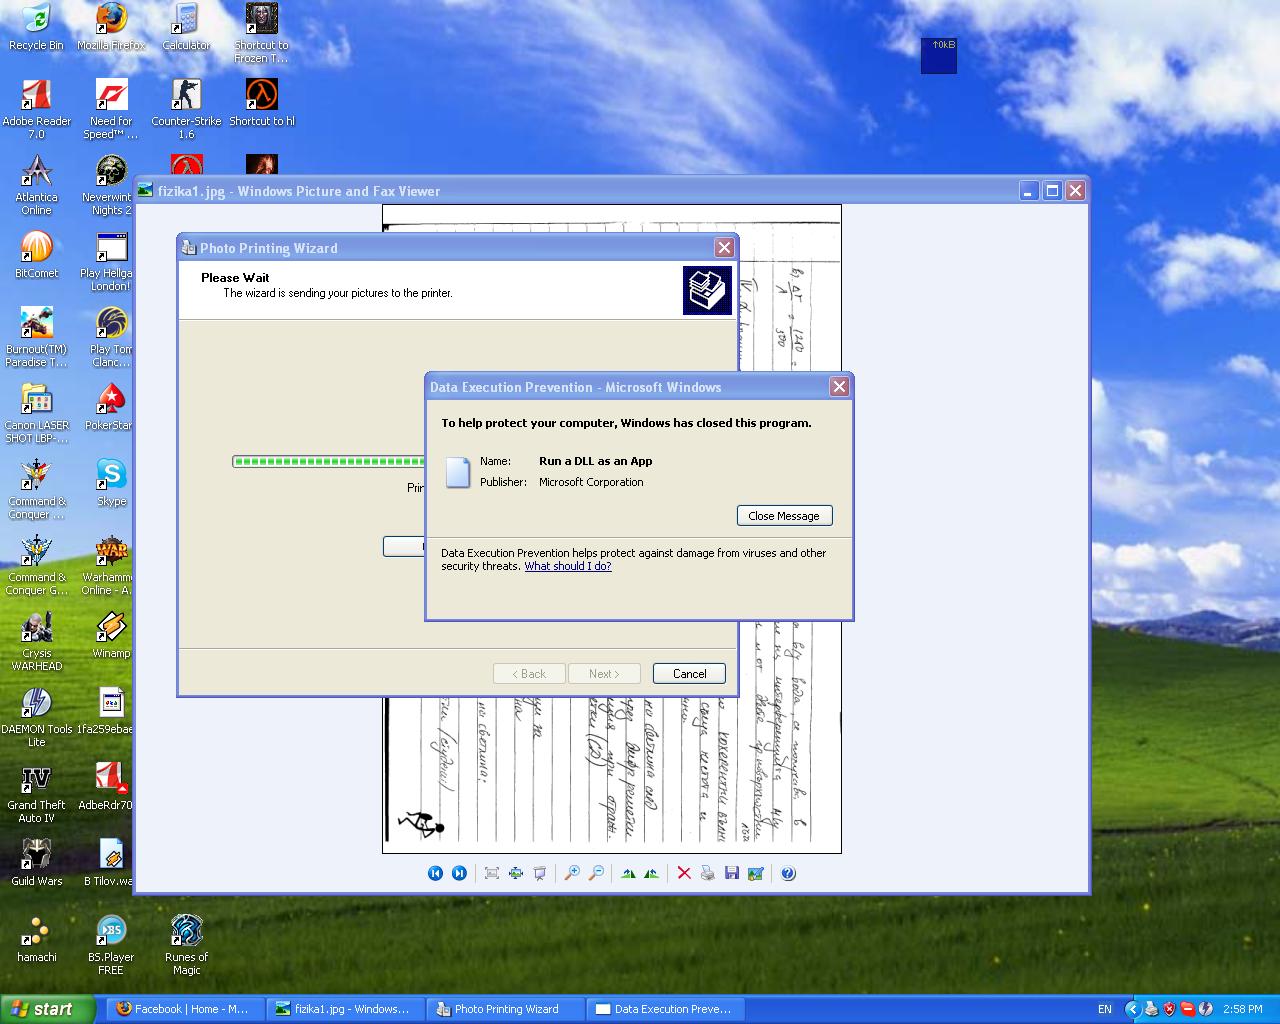Start the slide show in Picture Viewer
This screenshot has height=1024, width=1280.
pyautogui.click(x=539, y=873)
